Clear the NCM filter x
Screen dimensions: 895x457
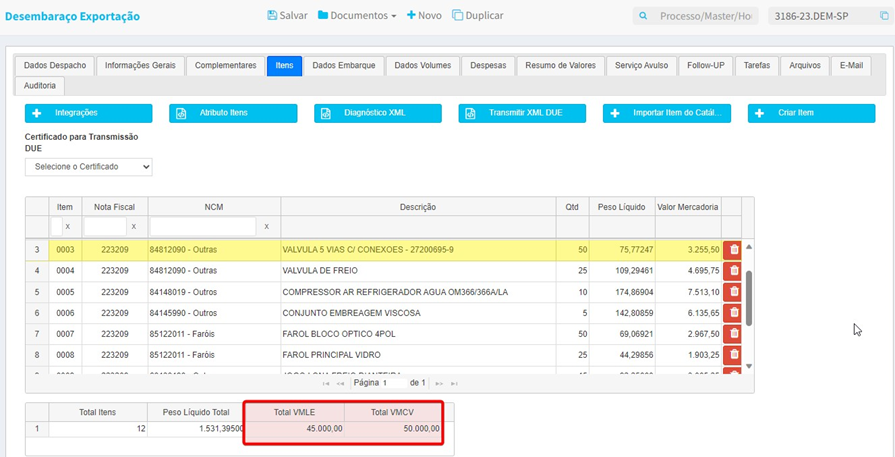tap(267, 227)
